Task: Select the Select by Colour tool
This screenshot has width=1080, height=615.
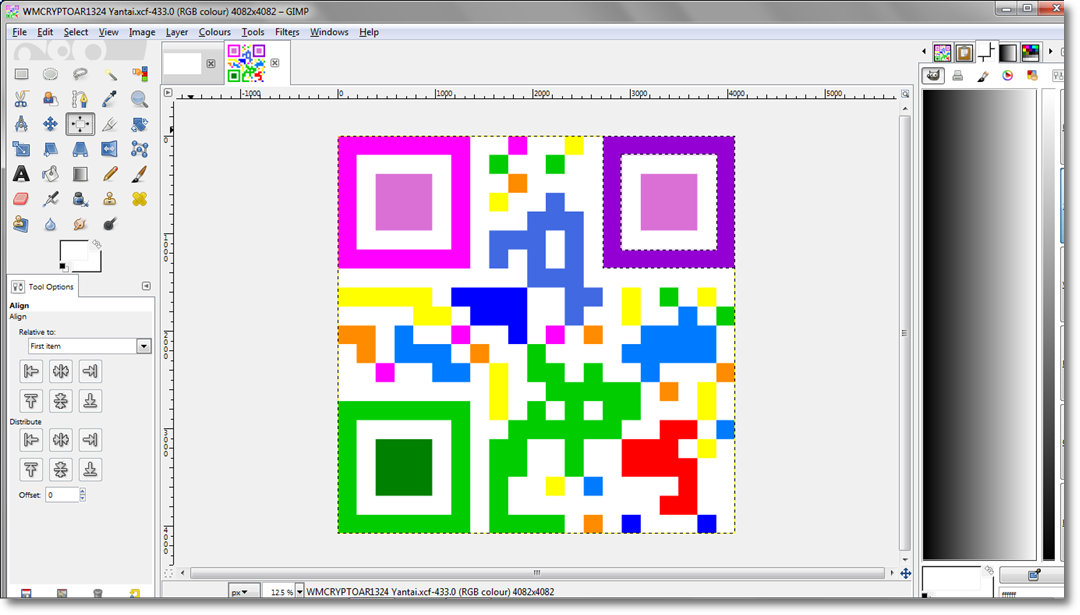Action: point(140,74)
